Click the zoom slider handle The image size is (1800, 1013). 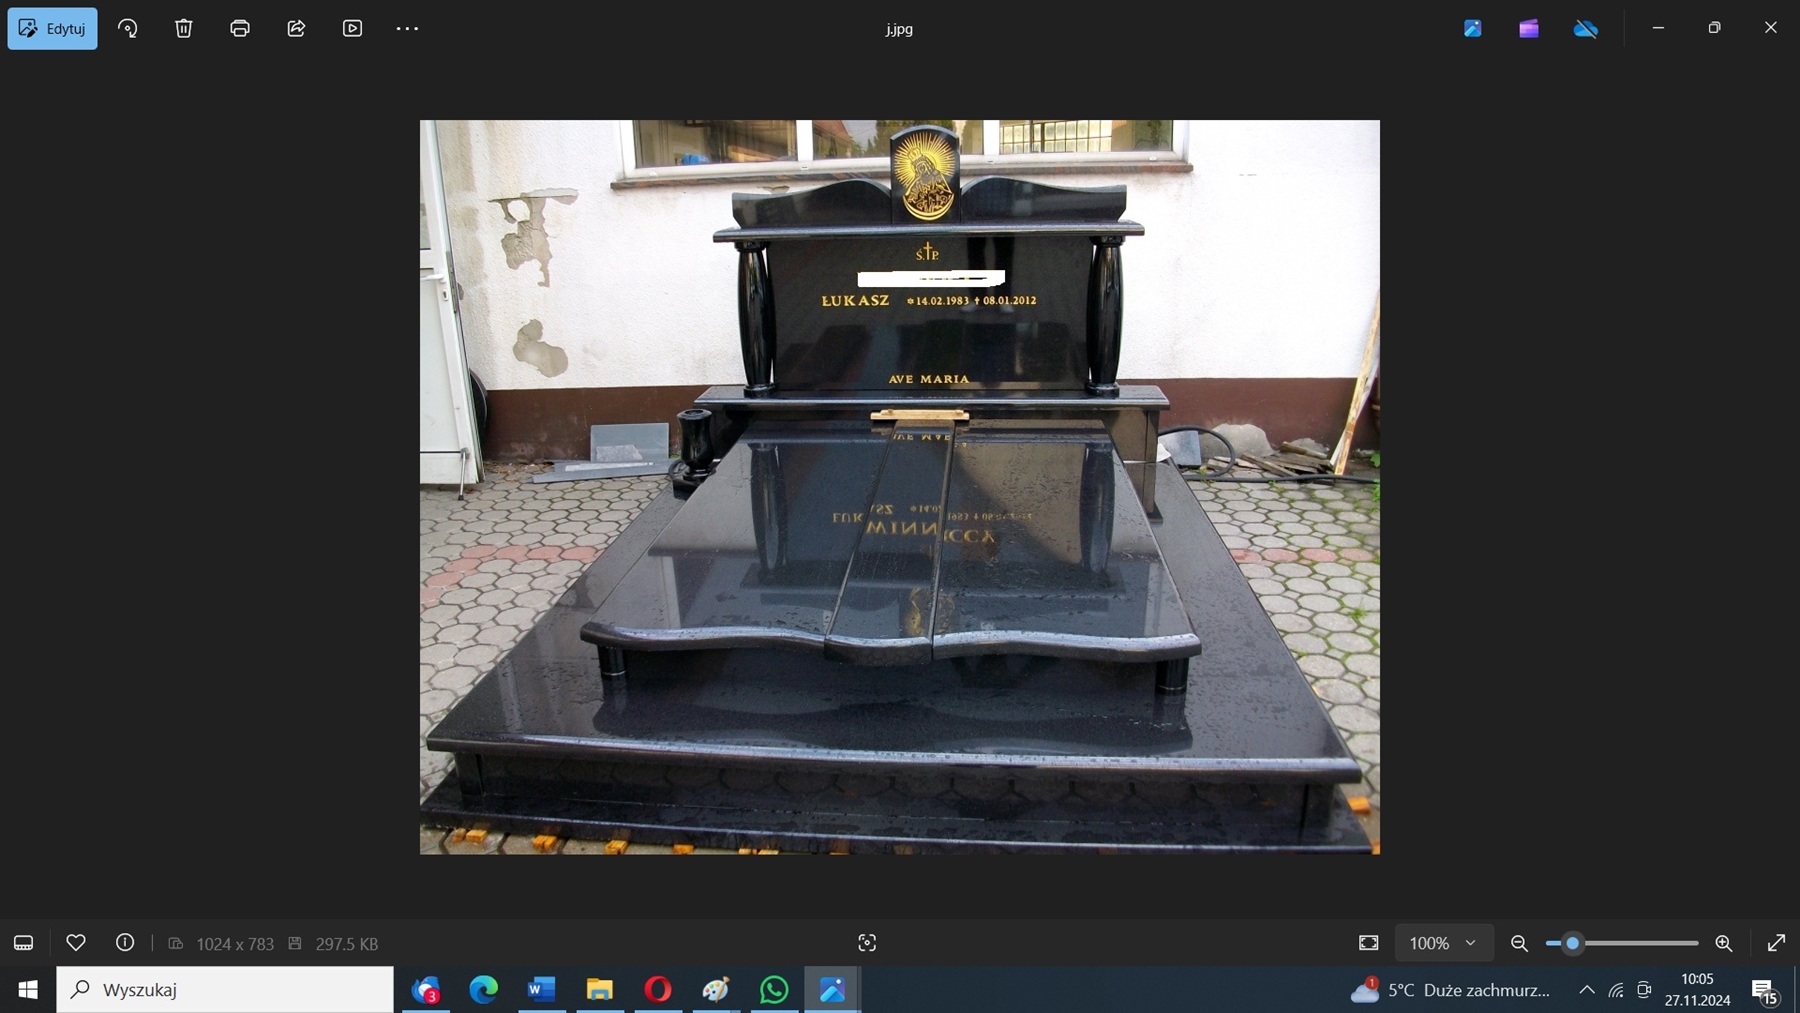tap(1572, 943)
